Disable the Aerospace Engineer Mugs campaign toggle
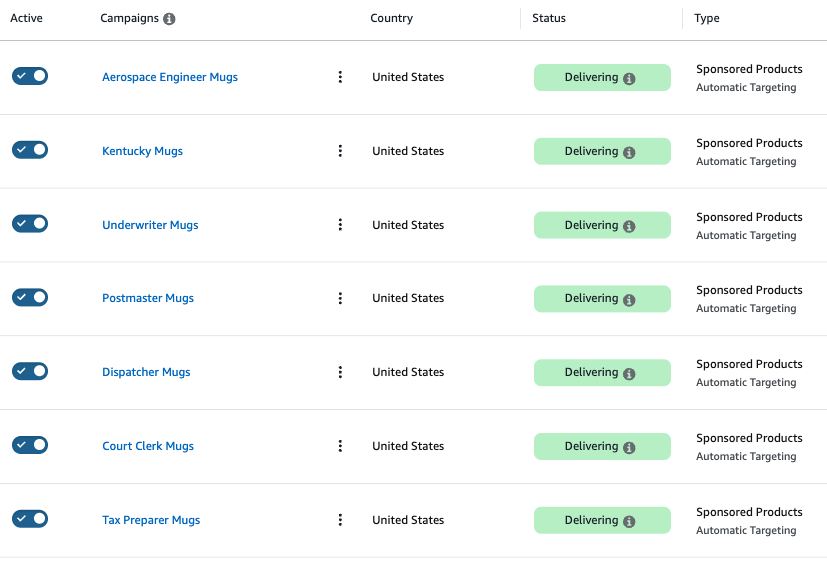This screenshot has width=827, height=564. [x=30, y=76]
